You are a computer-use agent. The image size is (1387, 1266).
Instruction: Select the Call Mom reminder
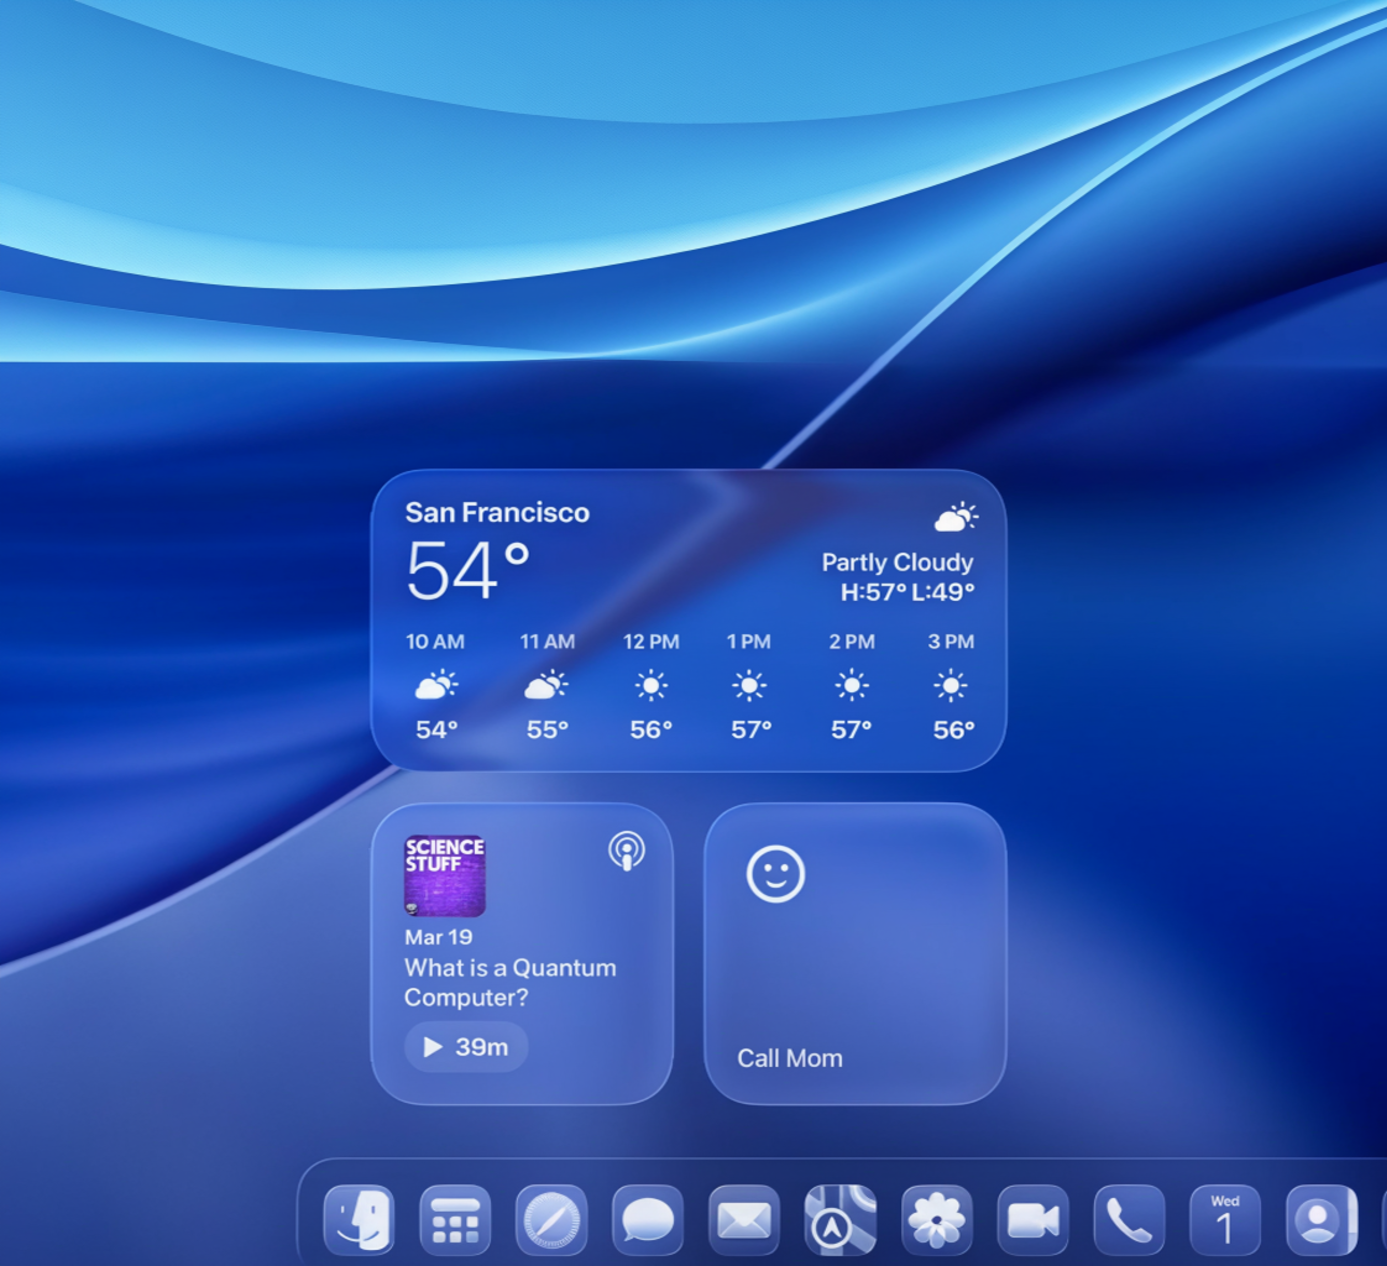click(789, 1058)
